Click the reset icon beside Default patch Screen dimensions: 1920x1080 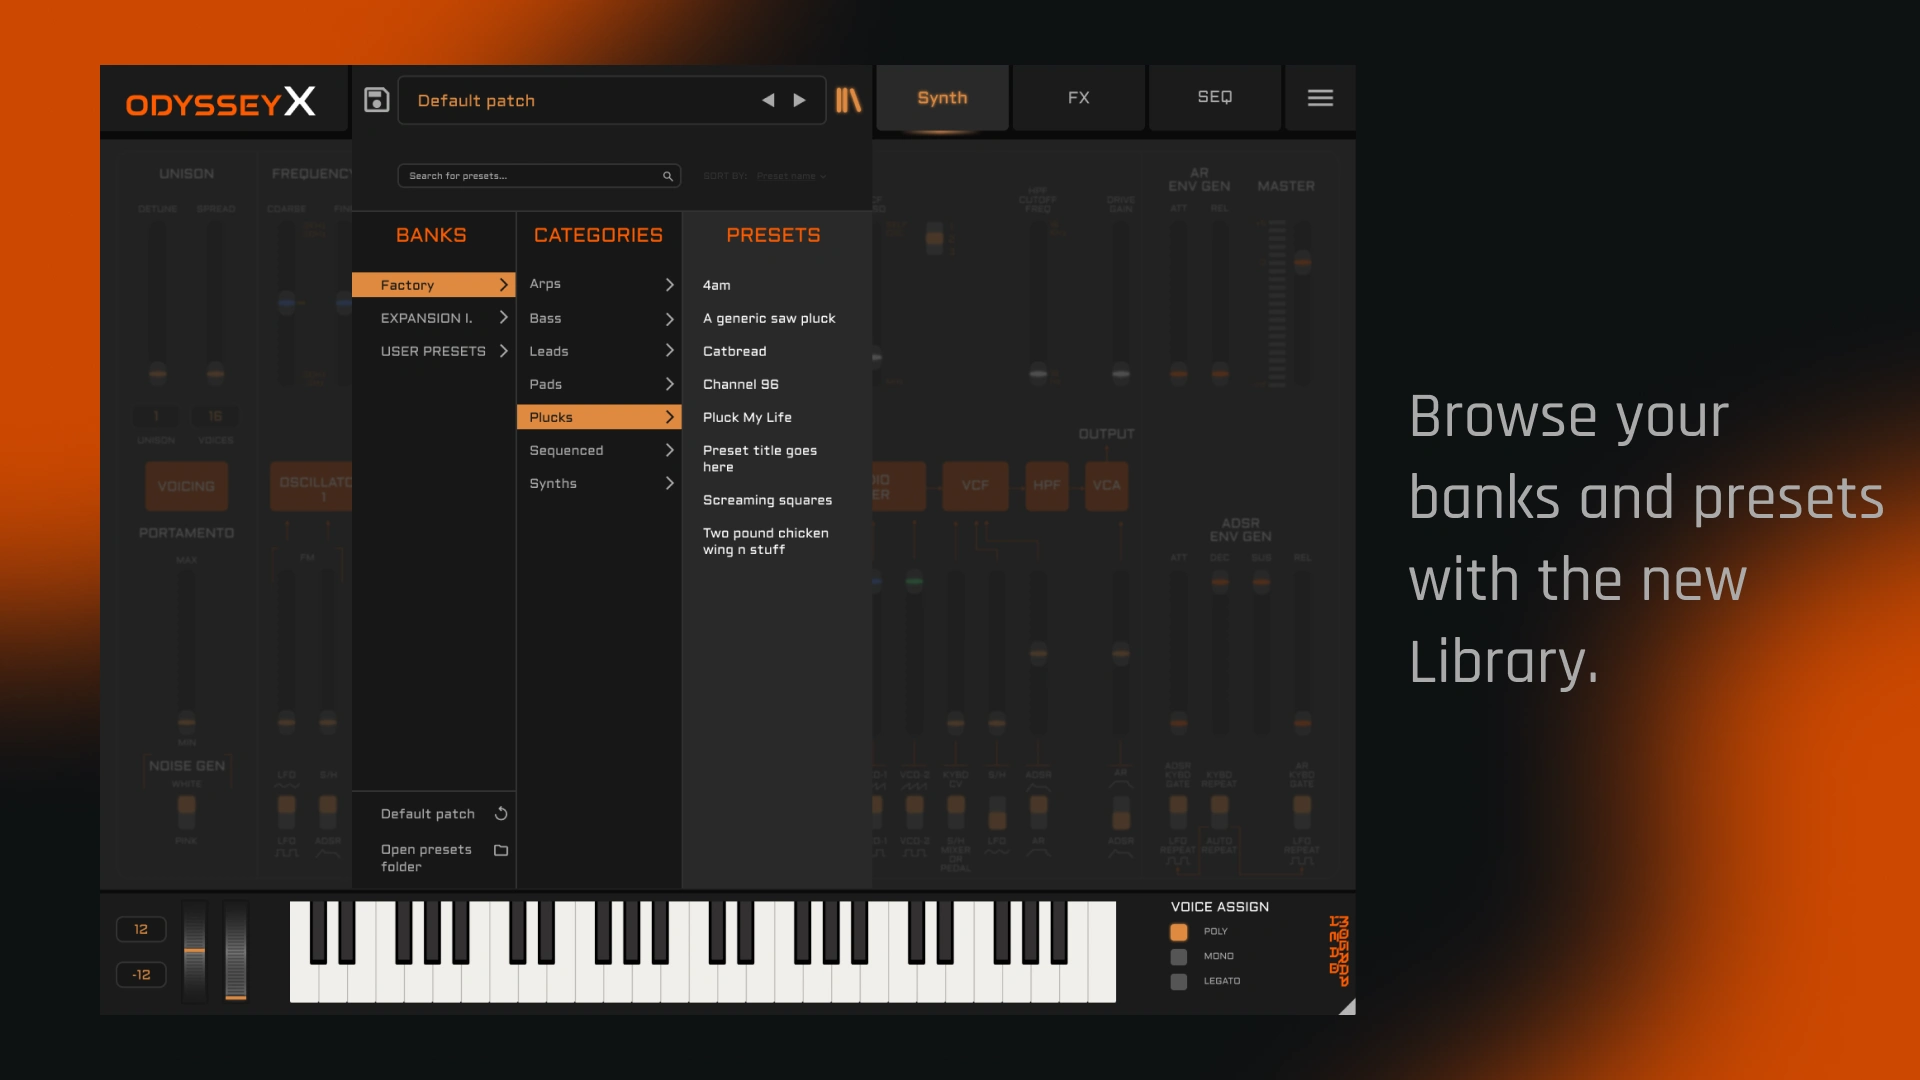pyautogui.click(x=501, y=814)
